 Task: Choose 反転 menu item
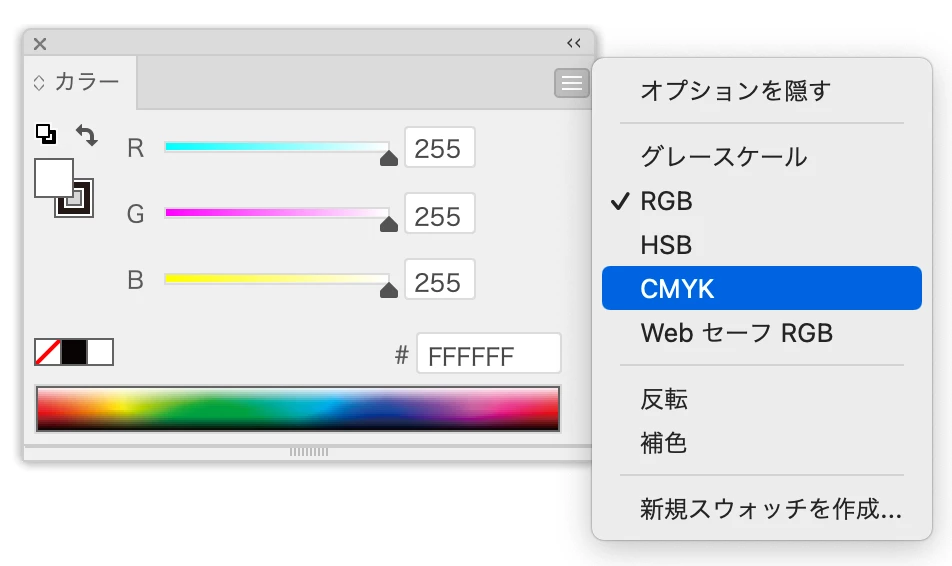[761, 400]
